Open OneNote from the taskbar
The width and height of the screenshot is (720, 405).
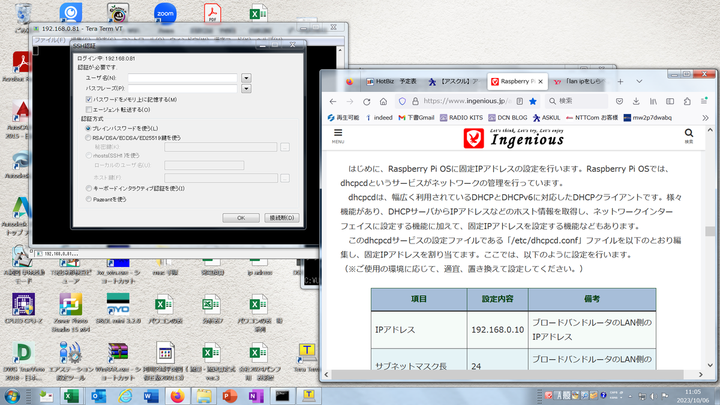coord(256,396)
